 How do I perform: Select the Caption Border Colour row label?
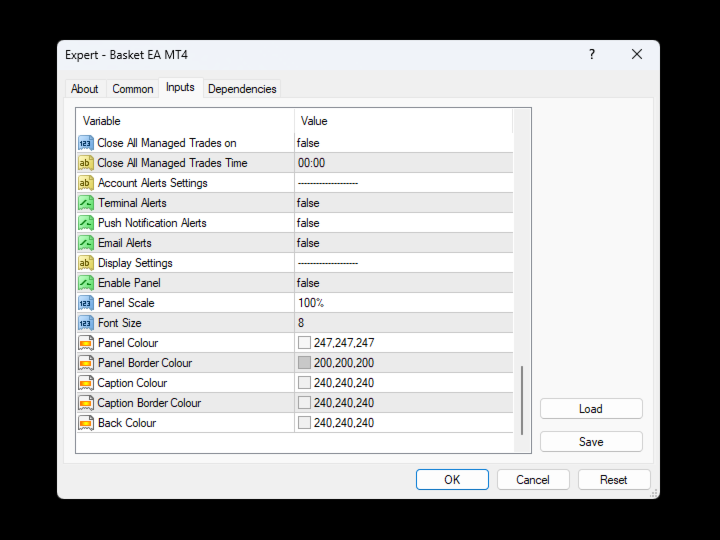(x=149, y=403)
